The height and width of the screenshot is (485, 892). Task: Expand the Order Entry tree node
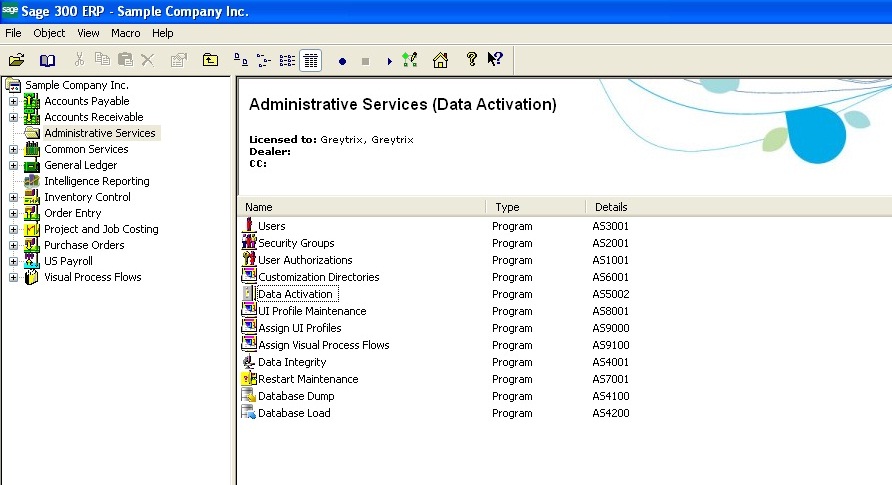click(13, 213)
